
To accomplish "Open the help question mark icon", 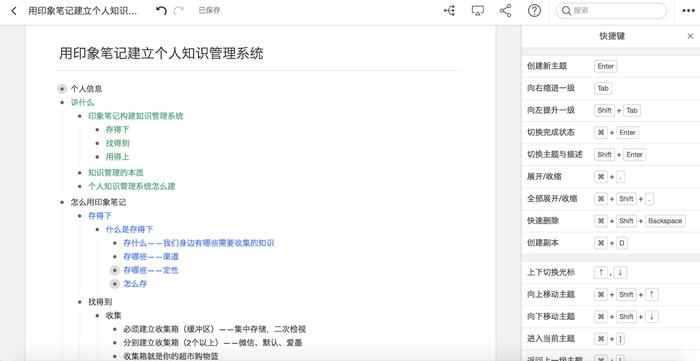I will [534, 11].
